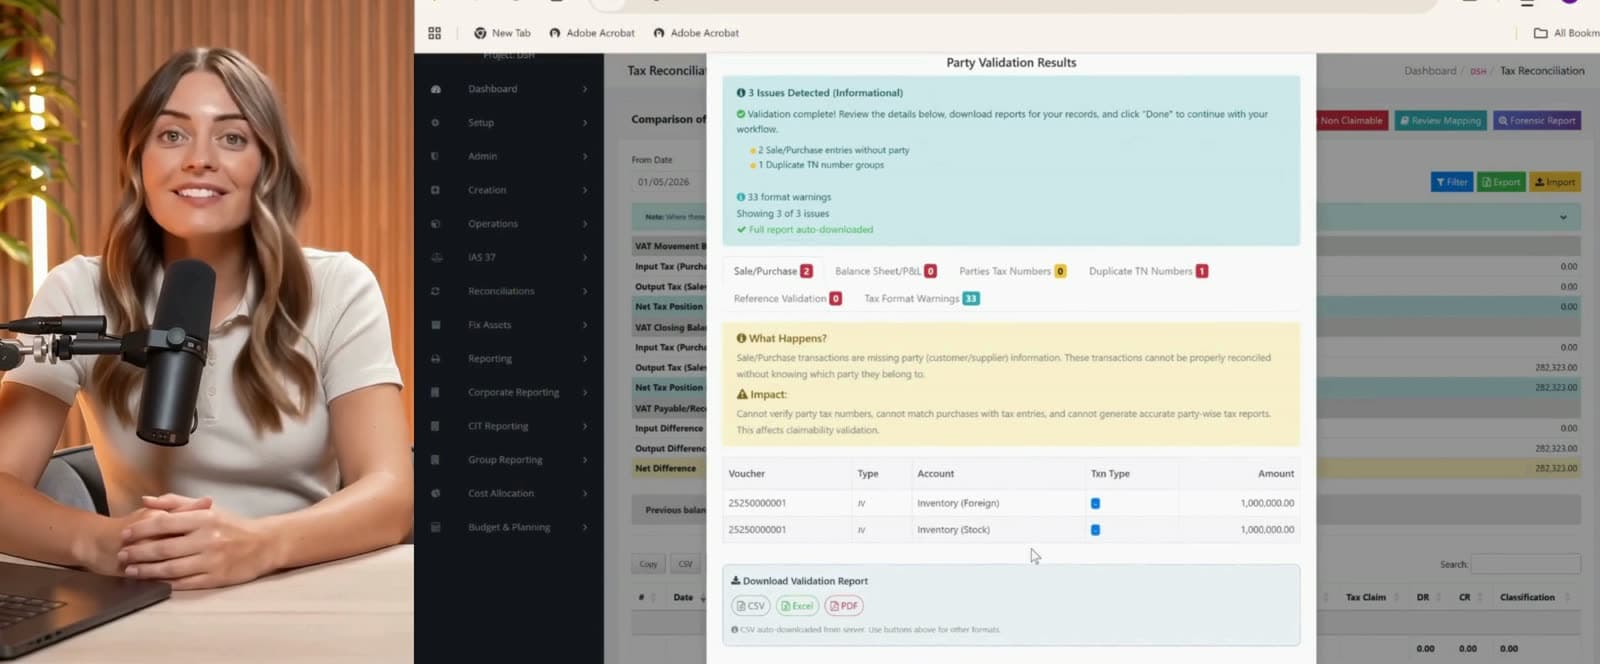Click the Download Validation Report icon
1600x664 pixels.
(735, 581)
